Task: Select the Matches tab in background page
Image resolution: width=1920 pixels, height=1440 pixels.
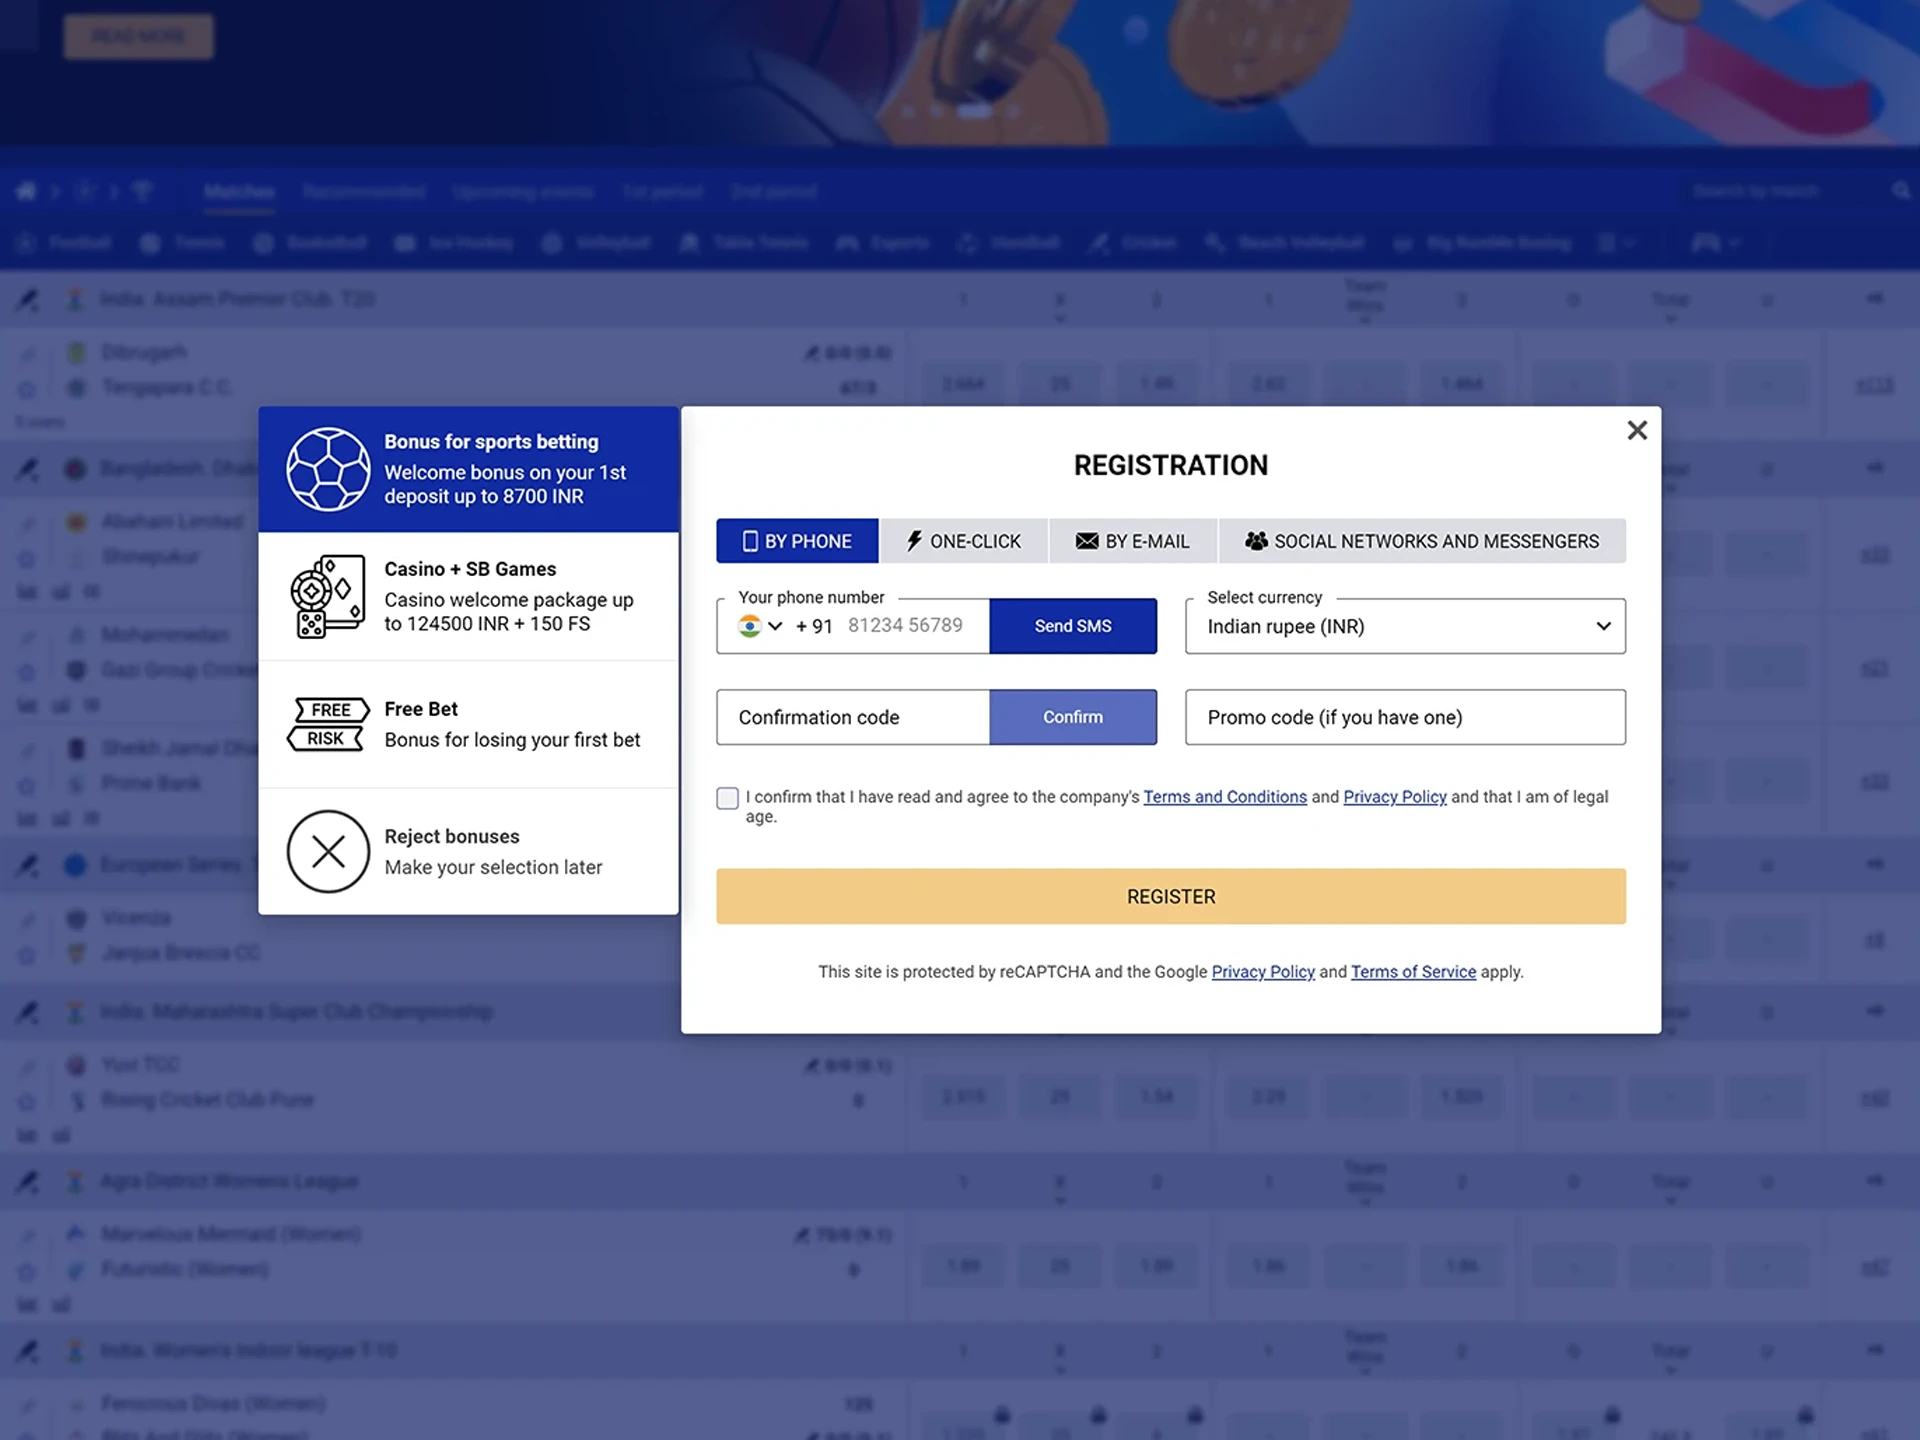Action: coord(239,191)
